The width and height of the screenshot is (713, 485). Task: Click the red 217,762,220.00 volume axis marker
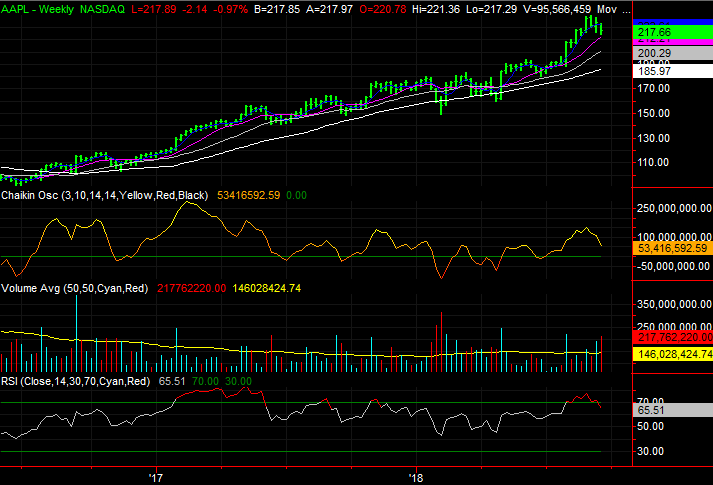point(673,337)
